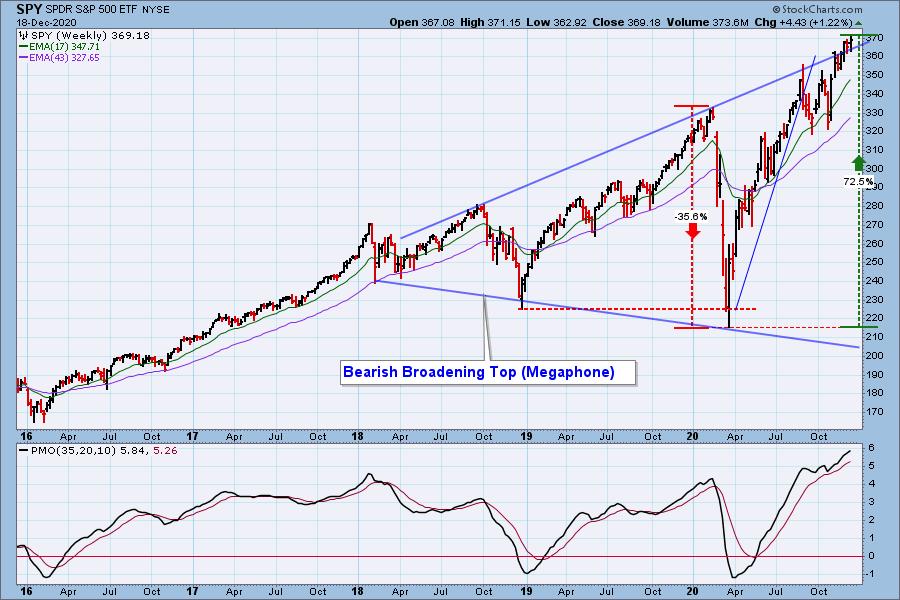Click the 370 price axis label
The width and height of the screenshot is (900, 600).
875,38
